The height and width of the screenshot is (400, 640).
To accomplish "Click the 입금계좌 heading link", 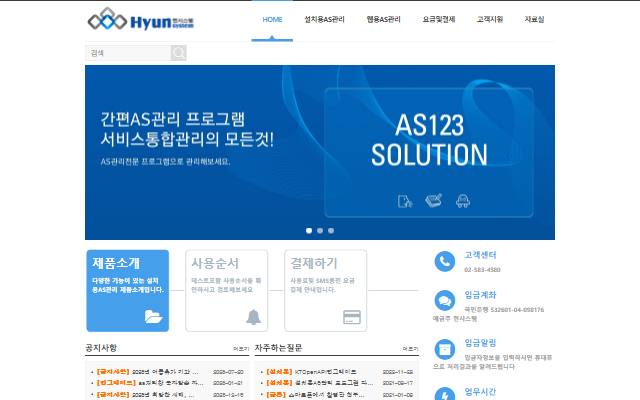I will click(480, 295).
